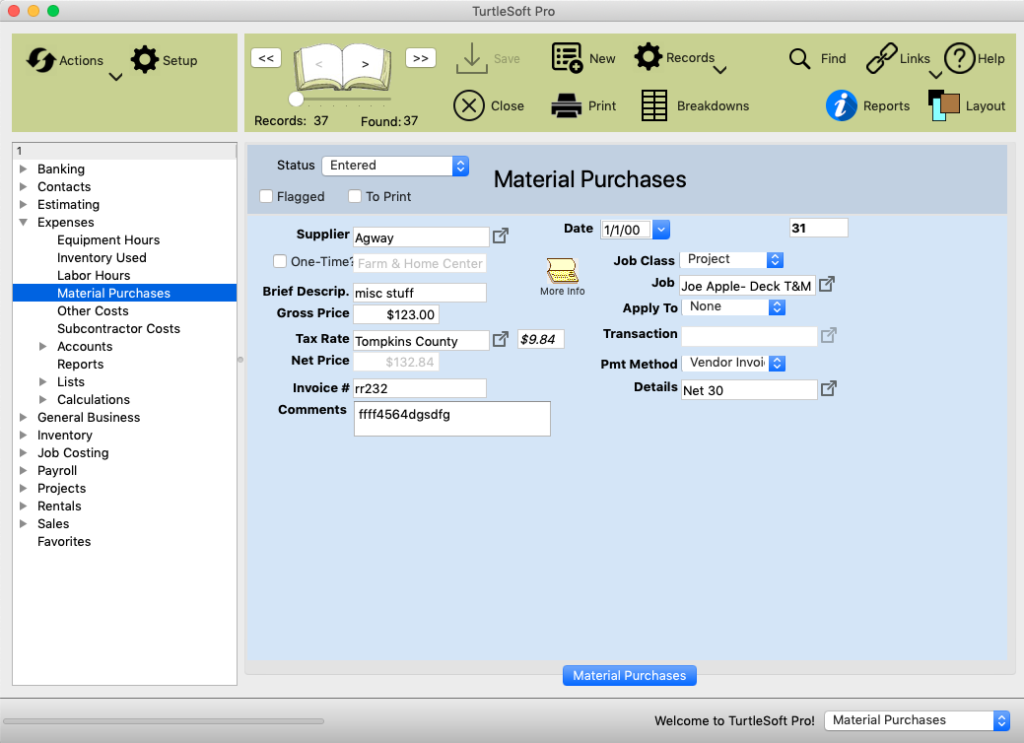1024x743 pixels.
Task: Expand the Banking tree node
Action: [x=24, y=169]
